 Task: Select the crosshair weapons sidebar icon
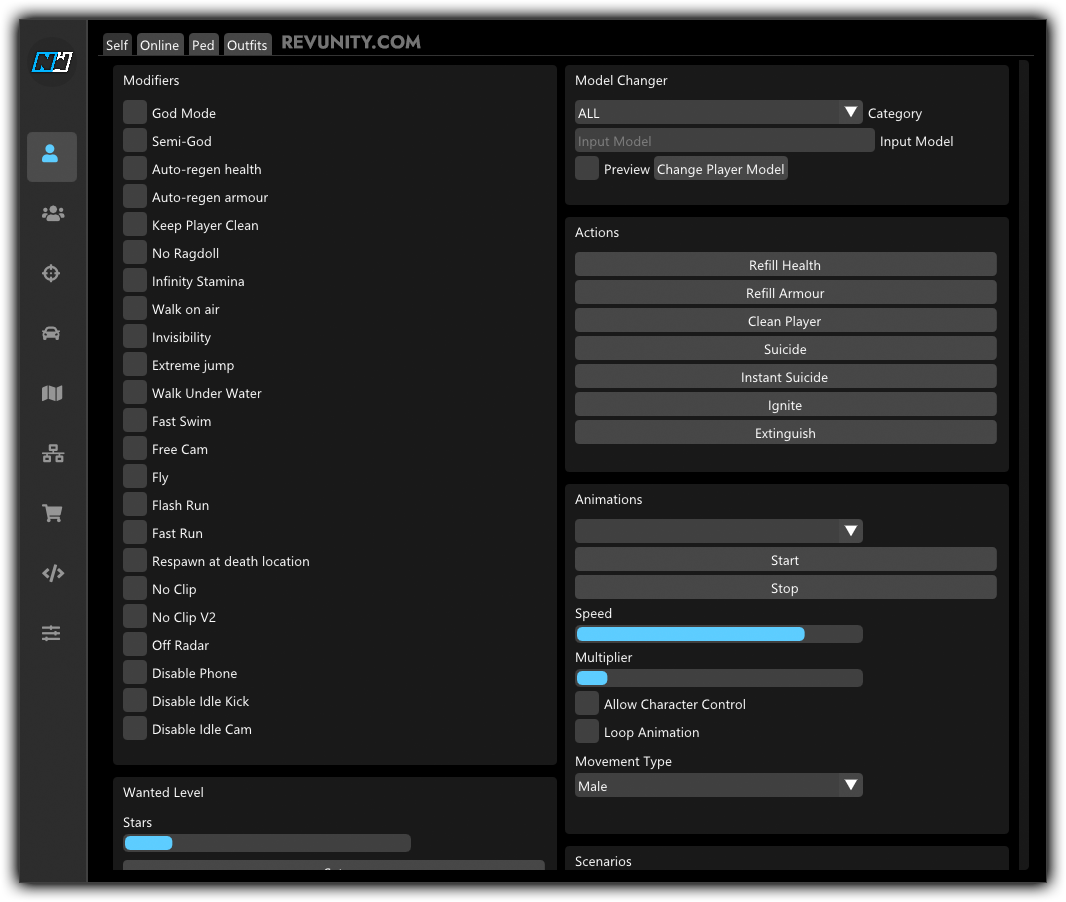pyautogui.click(x=52, y=273)
